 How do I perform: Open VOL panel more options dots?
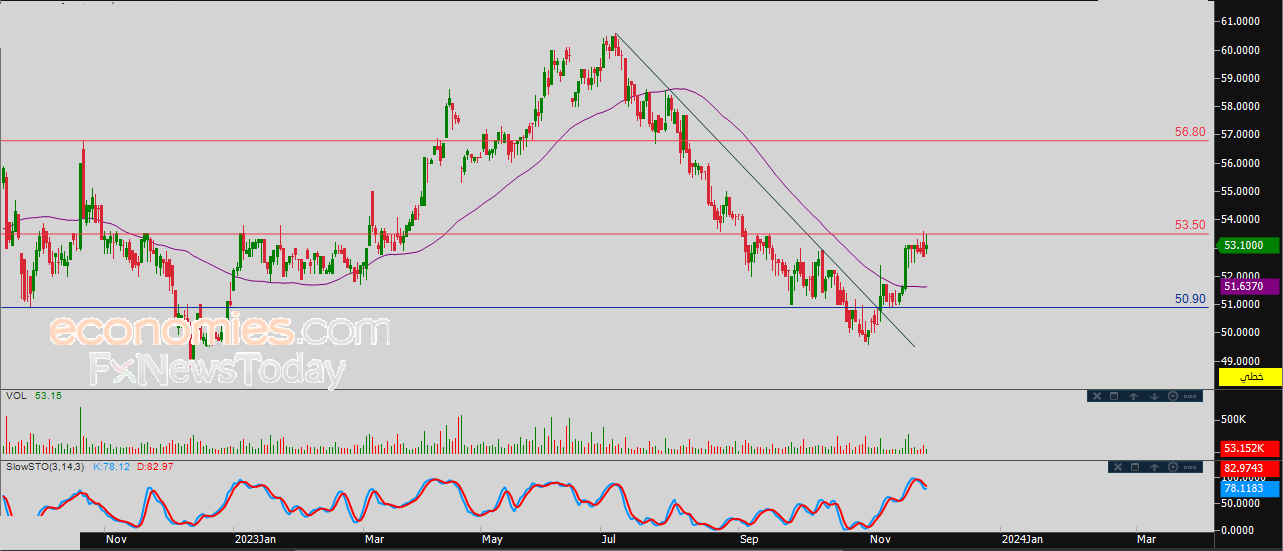(x=1190, y=396)
